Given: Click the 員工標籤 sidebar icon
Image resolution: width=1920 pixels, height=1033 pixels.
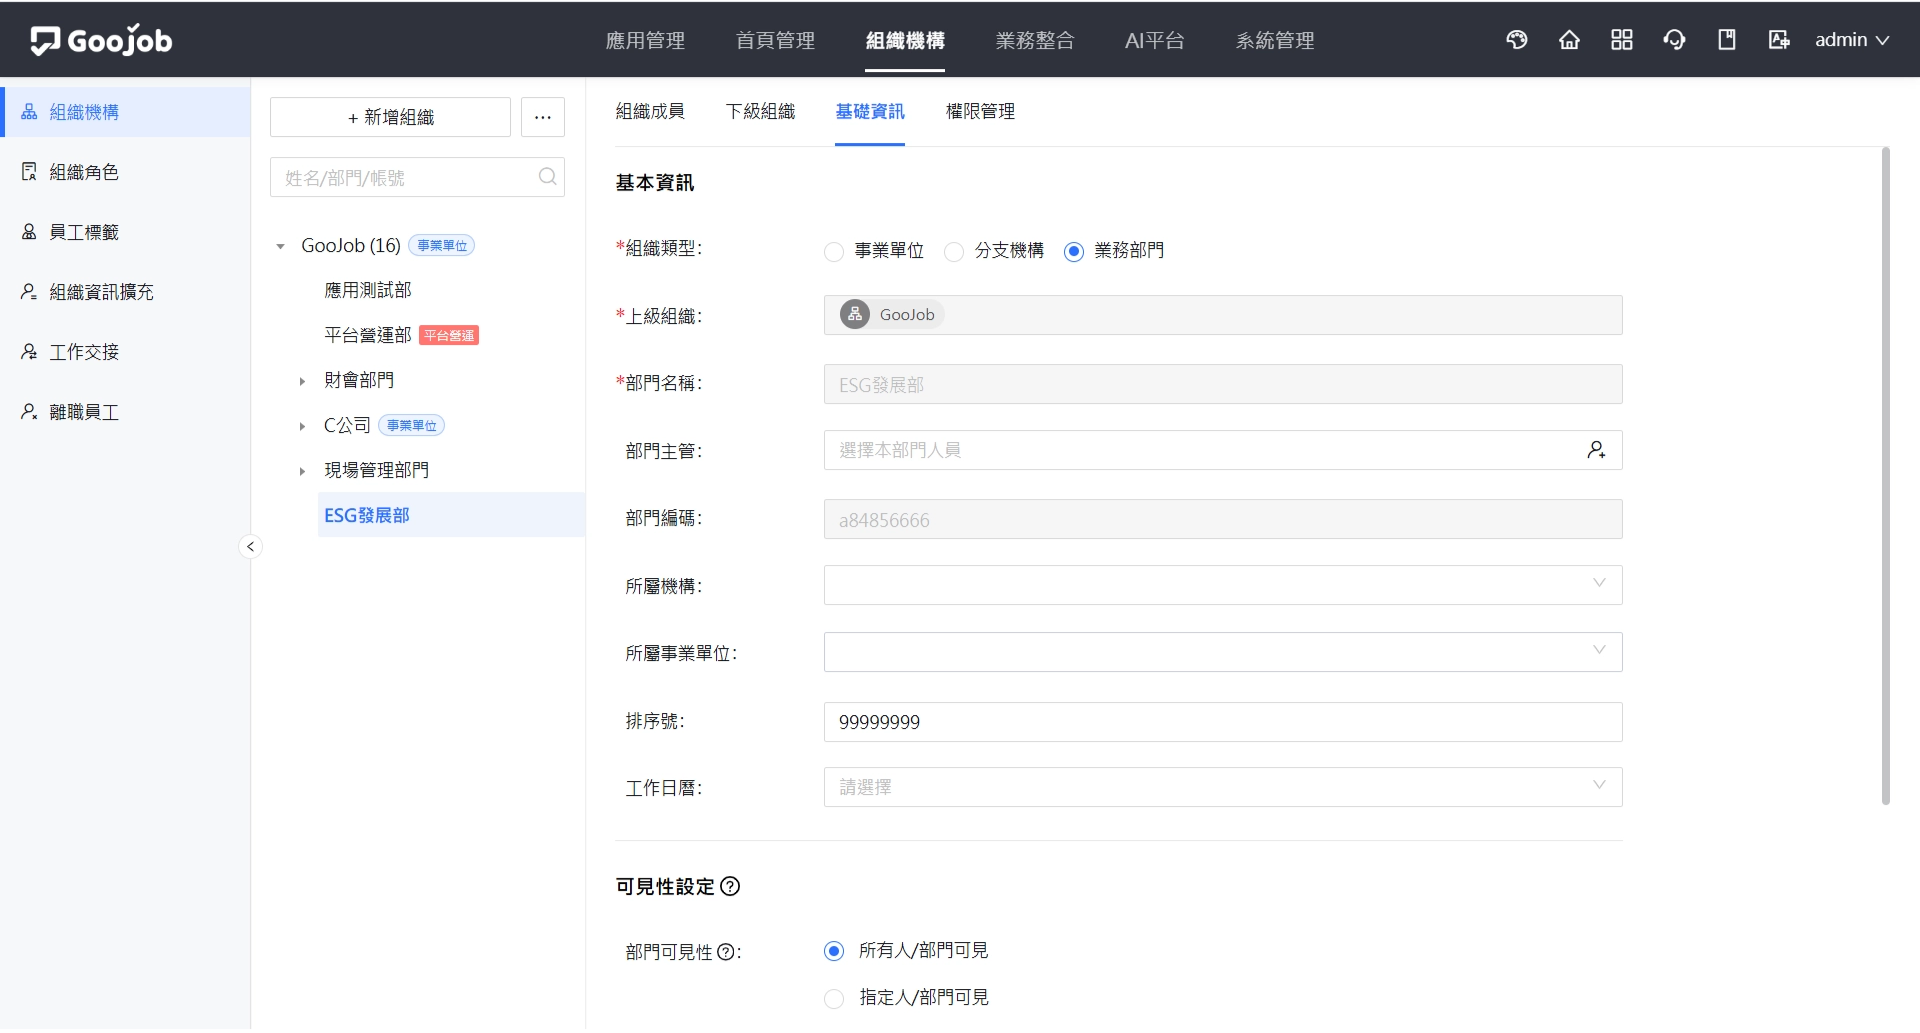Looking at the screenshot, I should [x=29, y=232].
